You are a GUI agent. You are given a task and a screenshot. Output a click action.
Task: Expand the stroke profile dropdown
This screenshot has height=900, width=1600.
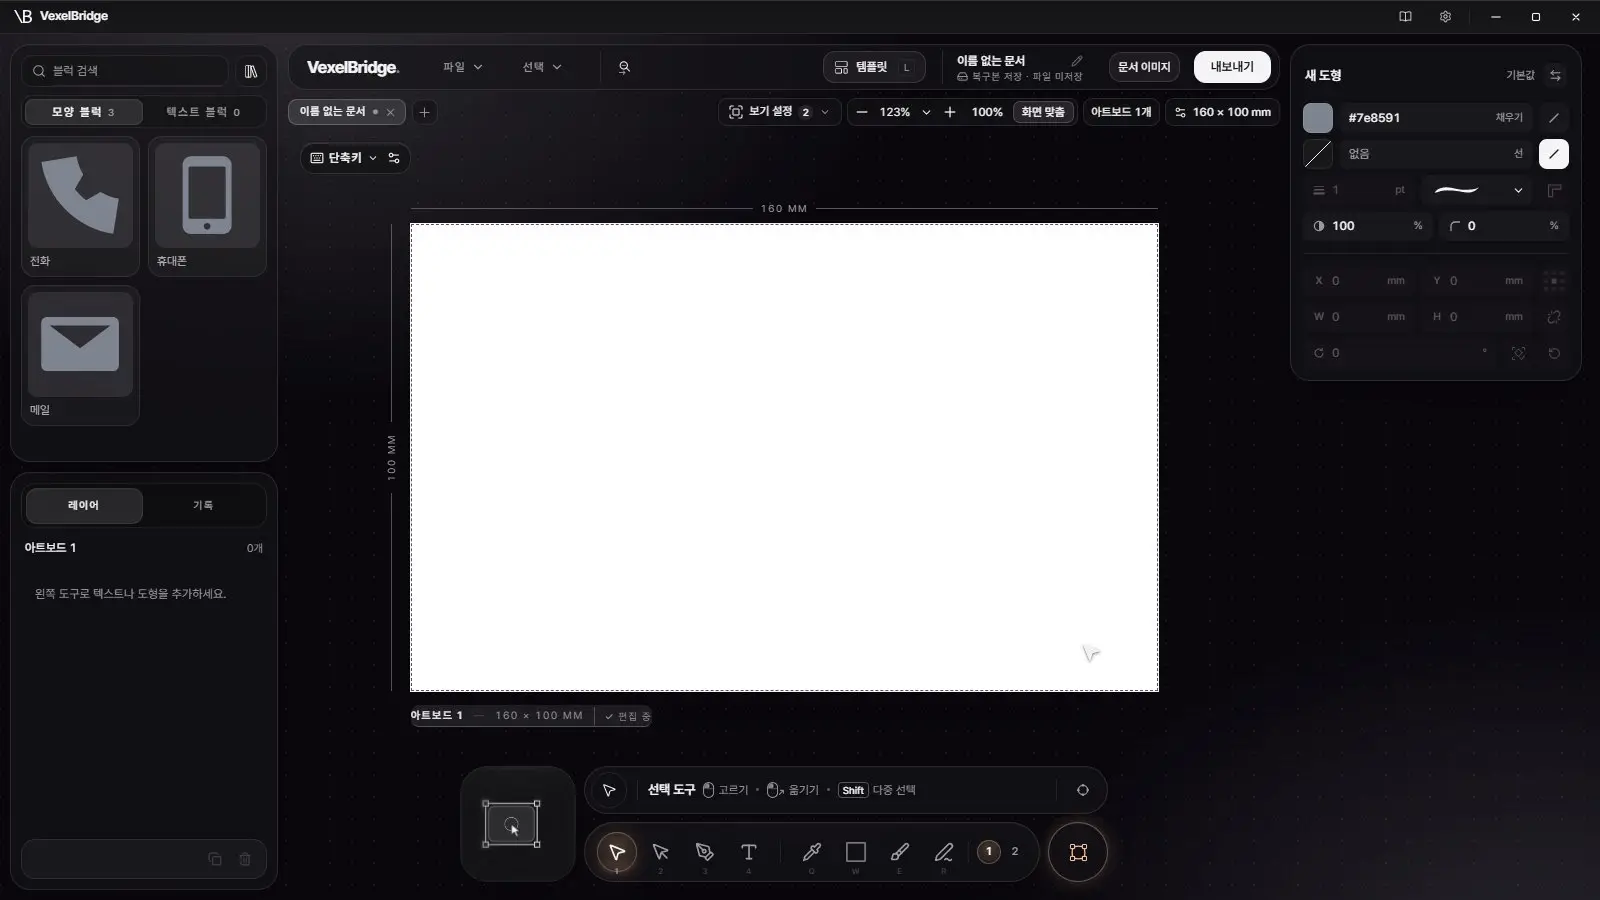(1478, 190)
